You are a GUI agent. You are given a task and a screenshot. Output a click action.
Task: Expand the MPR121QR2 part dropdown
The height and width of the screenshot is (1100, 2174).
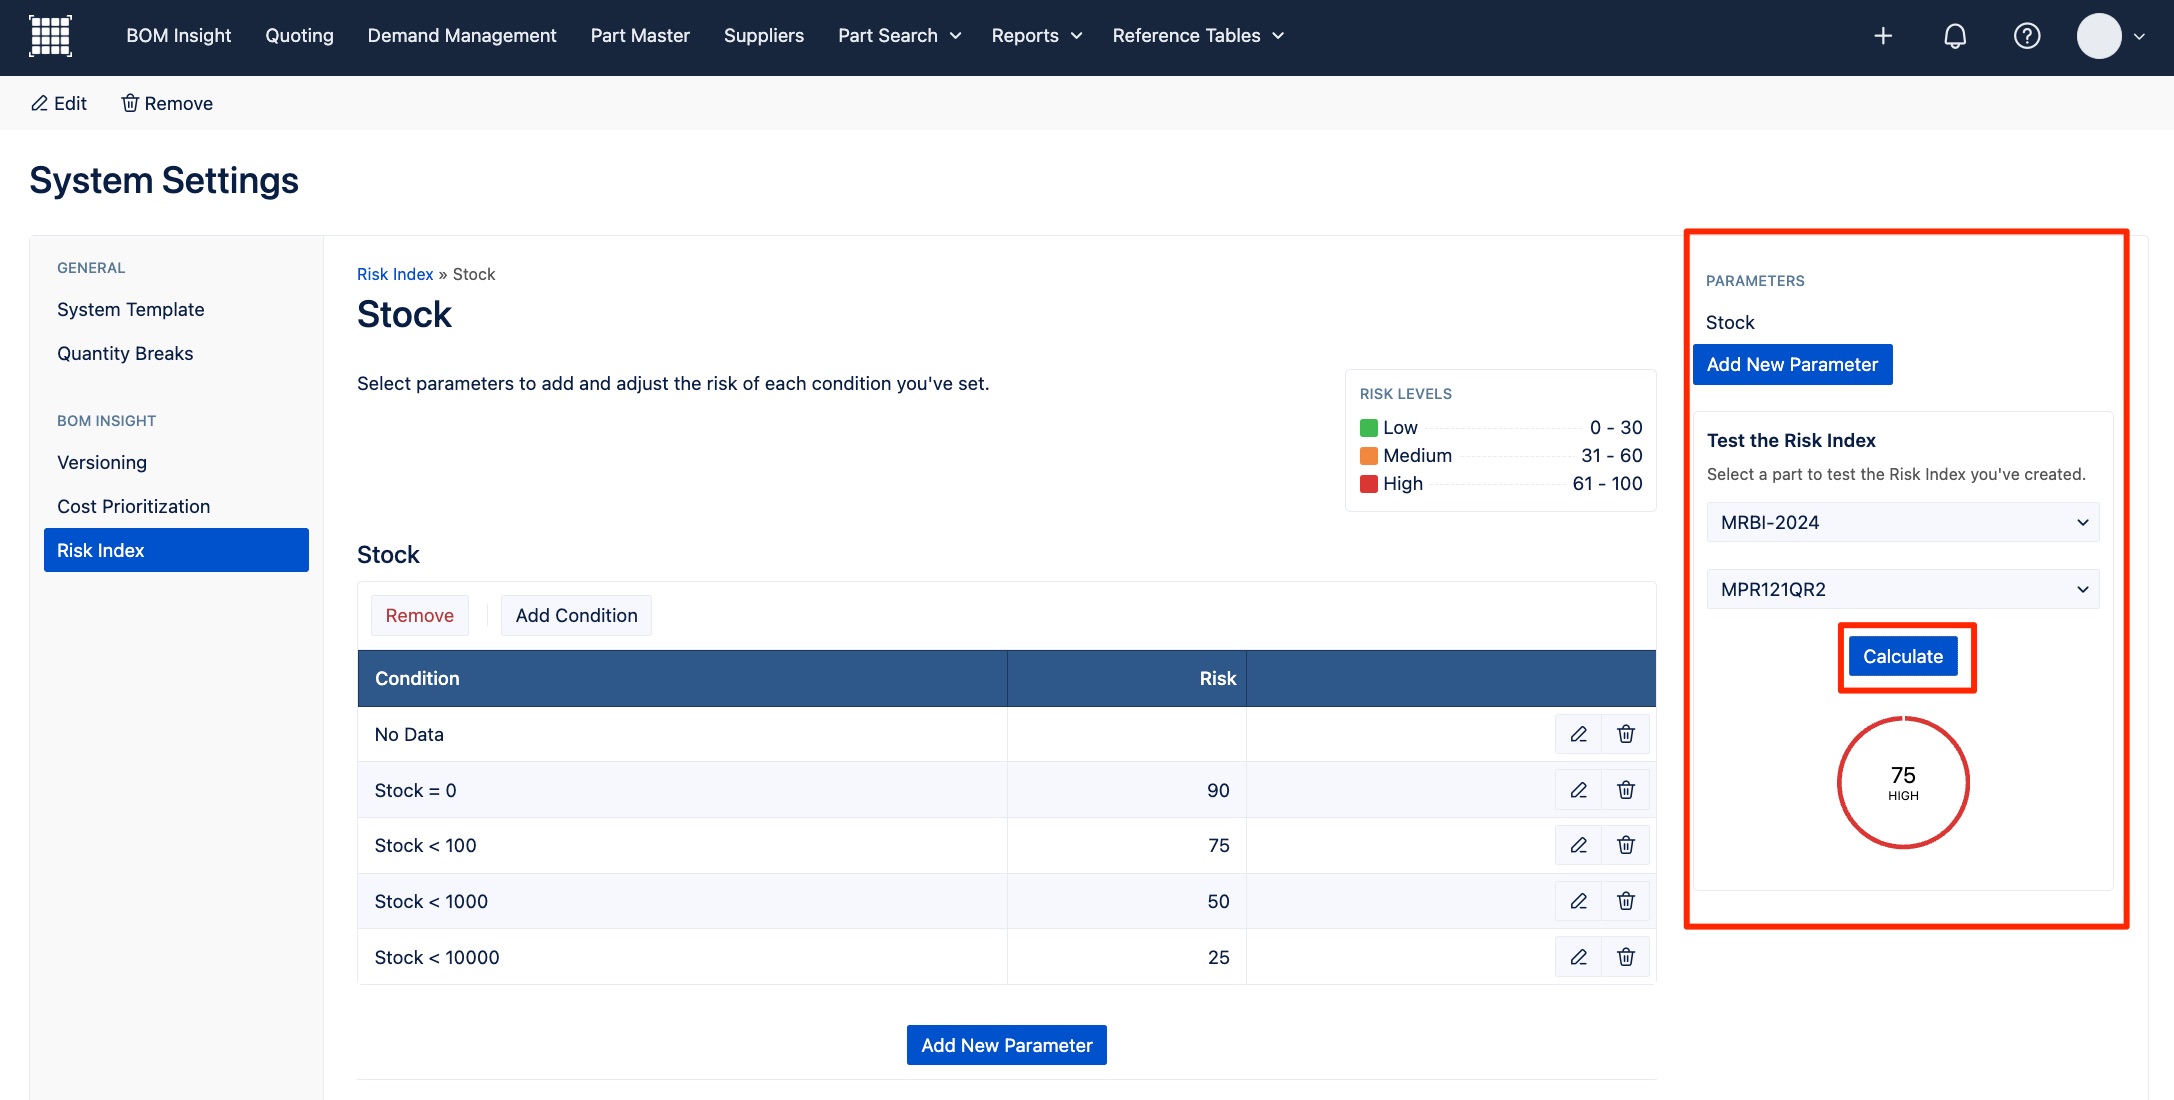point(1902,589)
